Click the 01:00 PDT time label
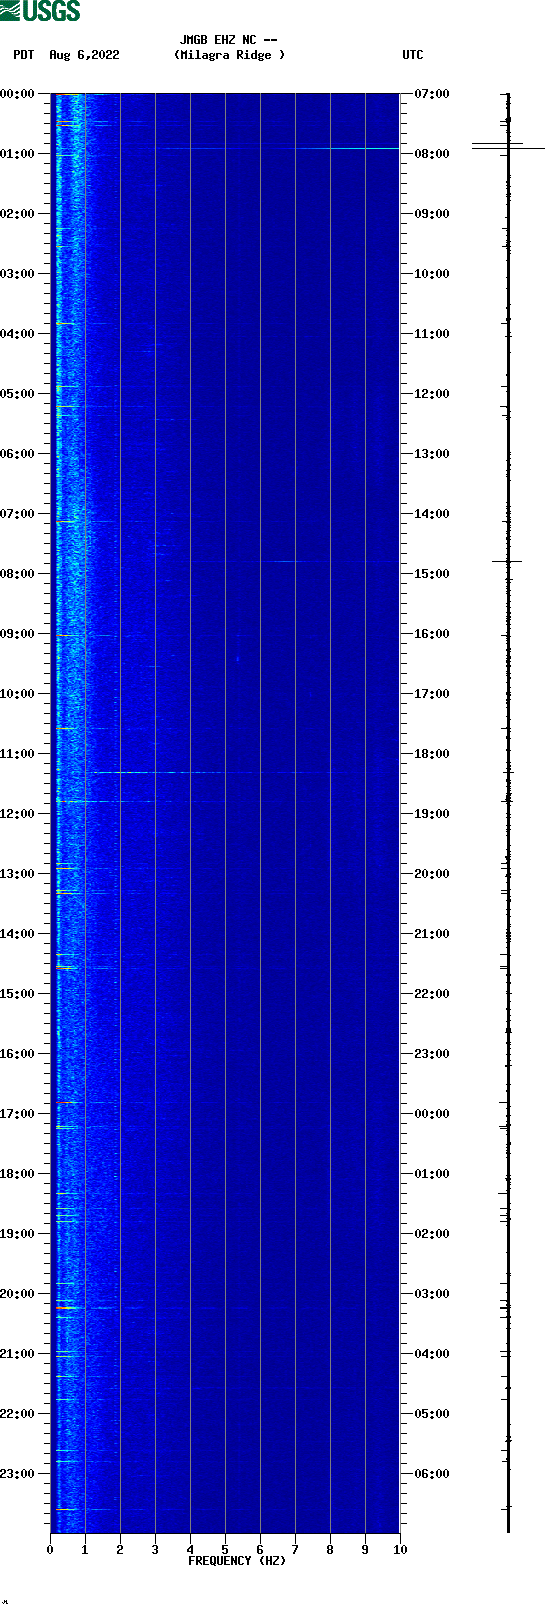The image size is (552, 1613). (18, 154)
